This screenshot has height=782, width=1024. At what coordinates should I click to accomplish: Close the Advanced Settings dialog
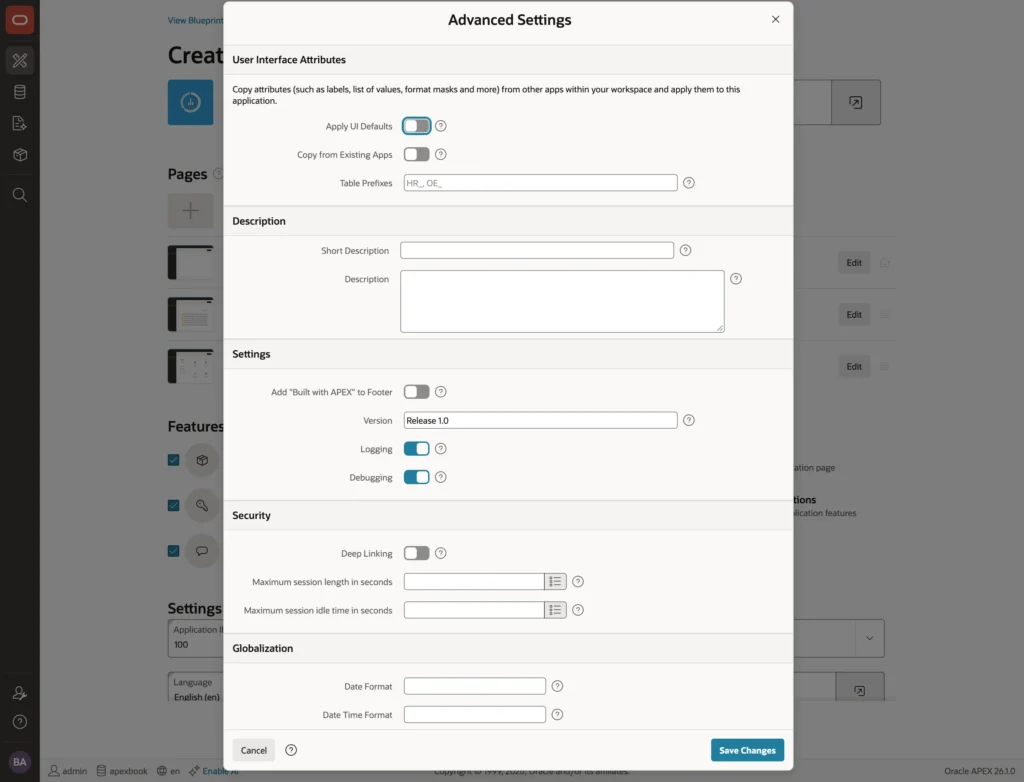pos(775,20)
